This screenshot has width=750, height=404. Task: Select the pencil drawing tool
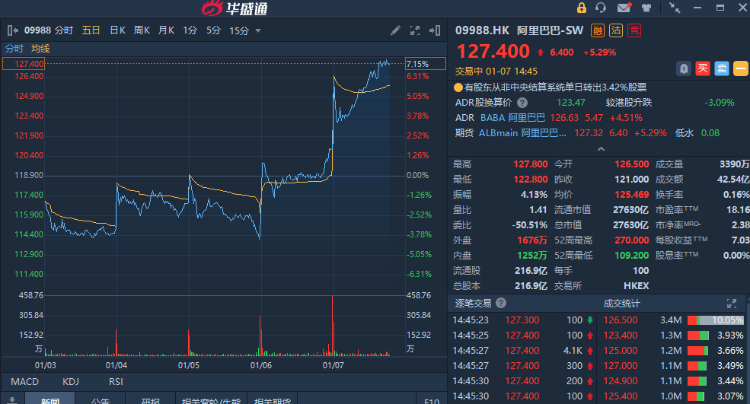(395, 30)
